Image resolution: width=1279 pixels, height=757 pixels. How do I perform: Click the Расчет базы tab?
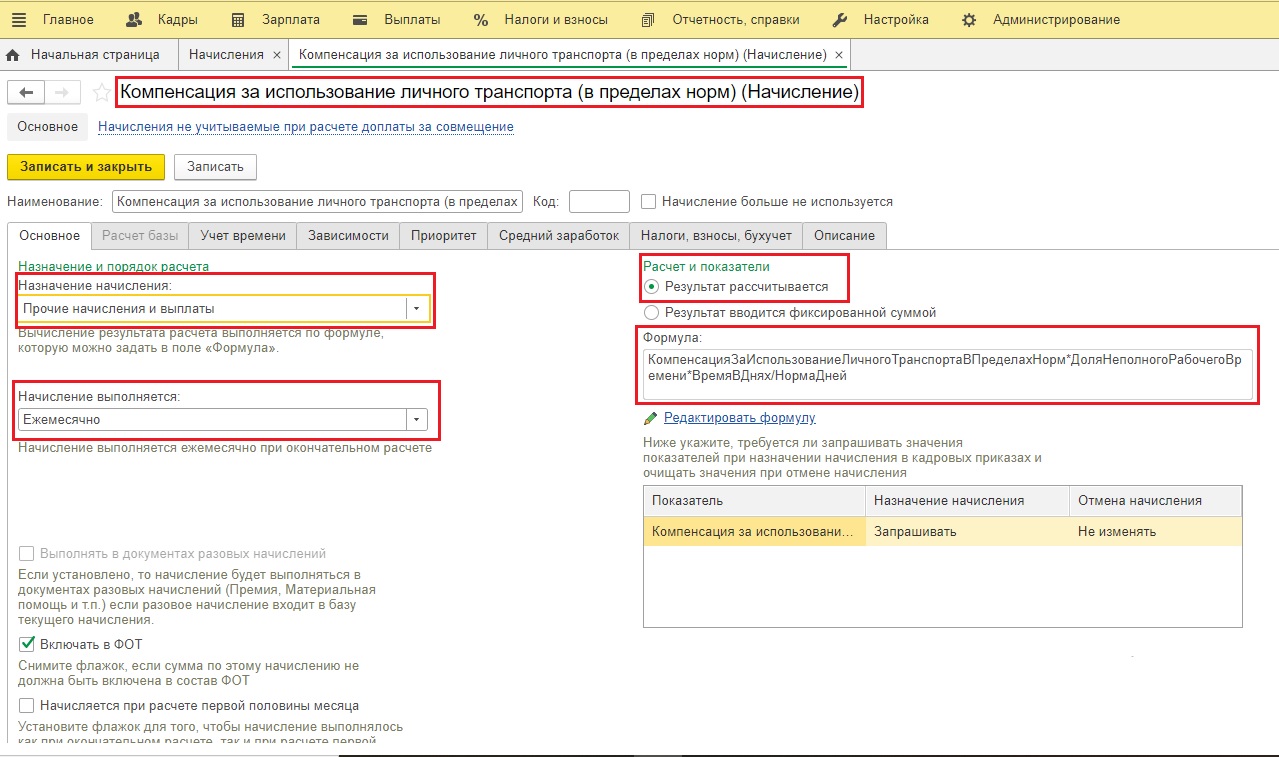(140, 236)
